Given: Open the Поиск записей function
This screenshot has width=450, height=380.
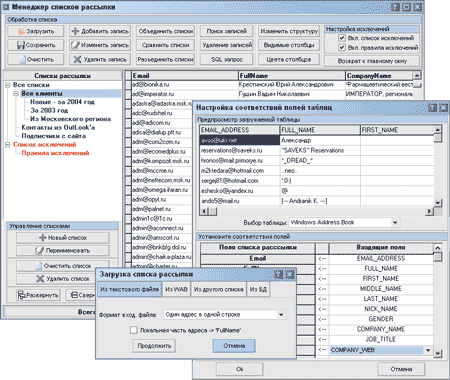Looking at the screenshot, I should 227,31.
